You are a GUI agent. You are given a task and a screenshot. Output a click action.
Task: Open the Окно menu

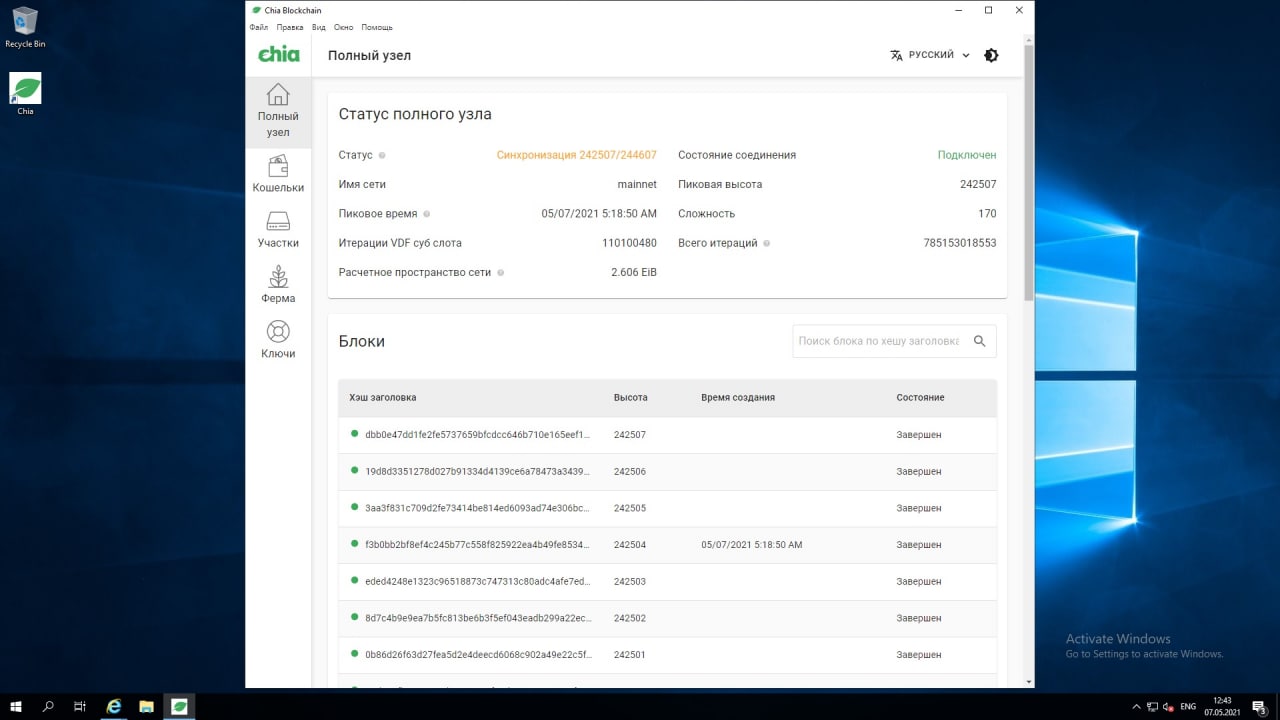tap(344, 27)
